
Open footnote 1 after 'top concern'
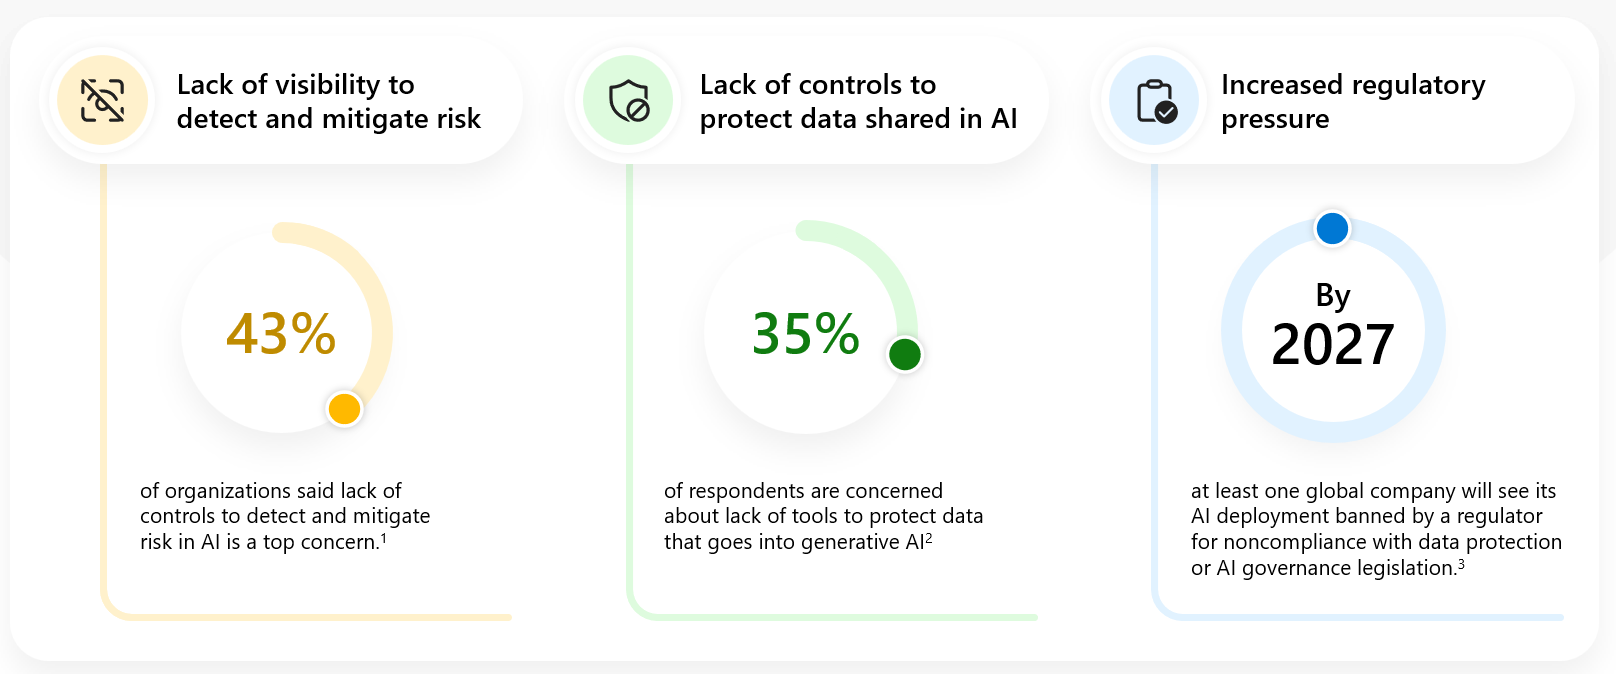click(383, 538)
